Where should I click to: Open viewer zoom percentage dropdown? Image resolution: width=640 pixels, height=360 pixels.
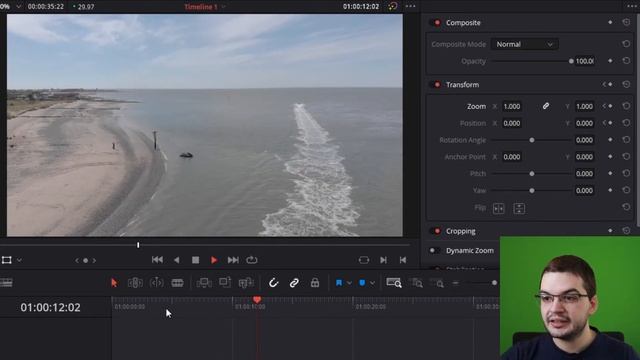tap(18, 7)
